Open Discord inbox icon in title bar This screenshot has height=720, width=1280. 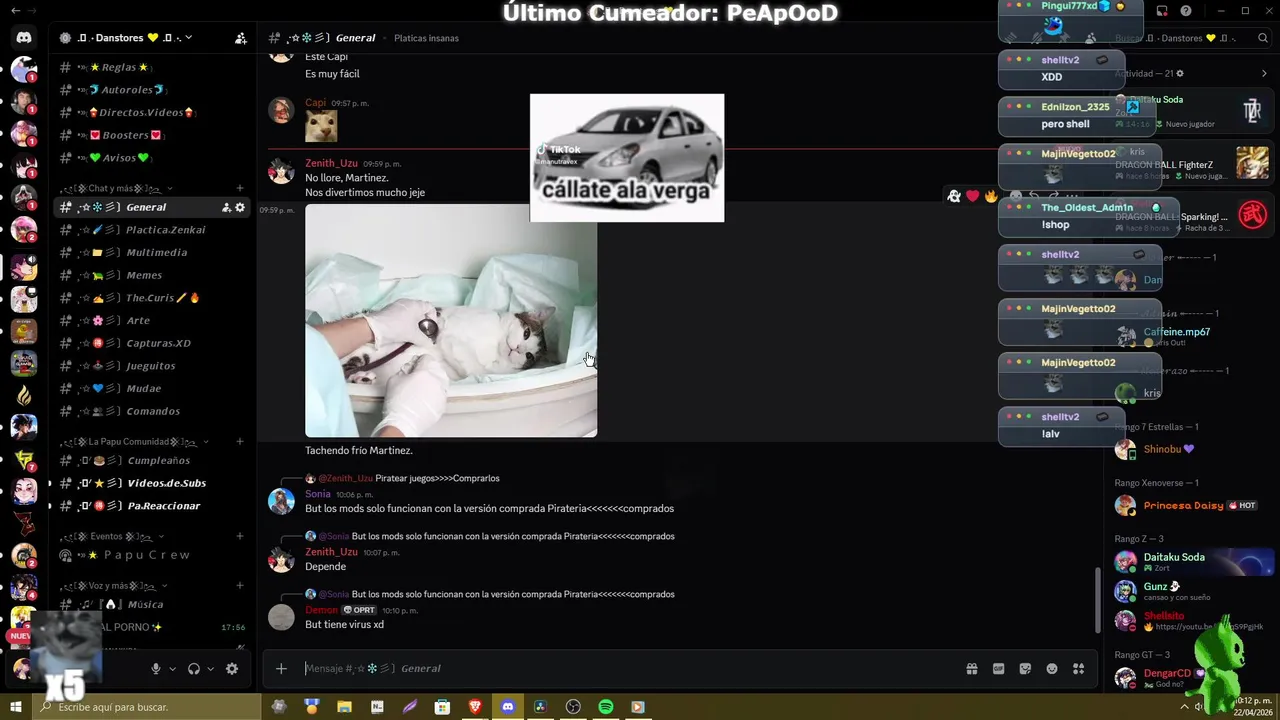pyautogui.click(x=1162, y=11)
